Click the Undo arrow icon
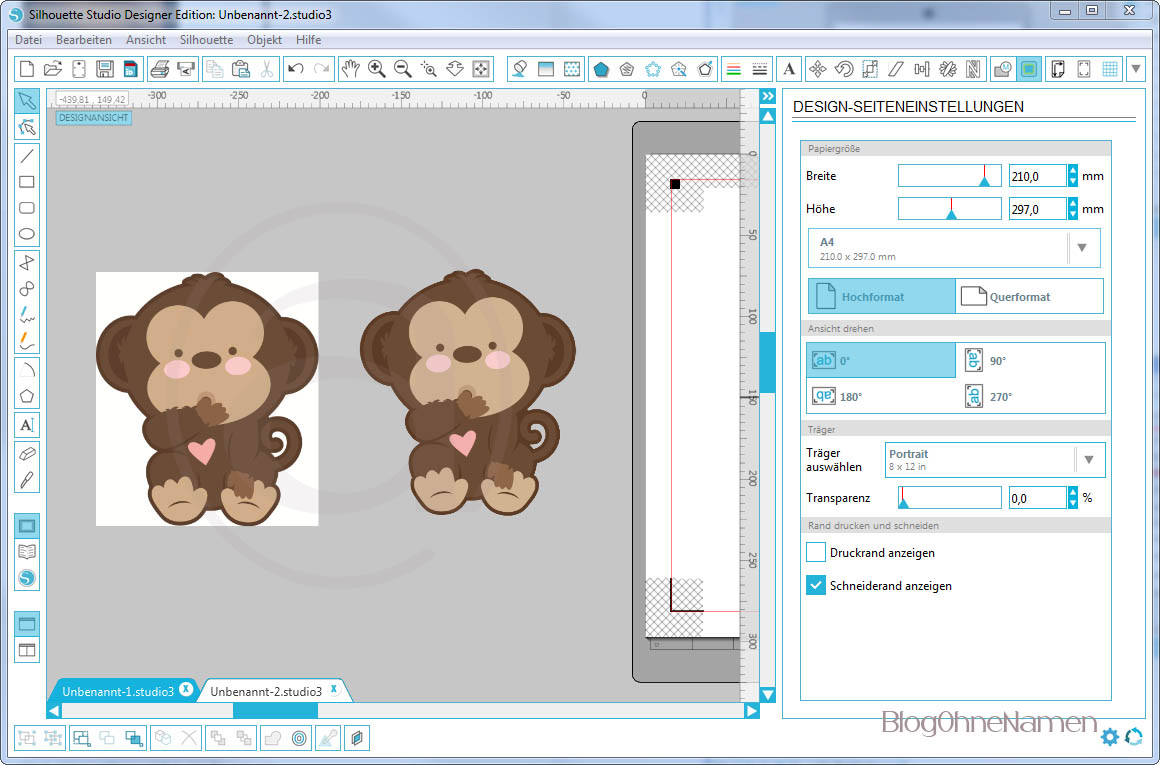Viewport: 1160px width, 765px height. [x=295, y=69]
